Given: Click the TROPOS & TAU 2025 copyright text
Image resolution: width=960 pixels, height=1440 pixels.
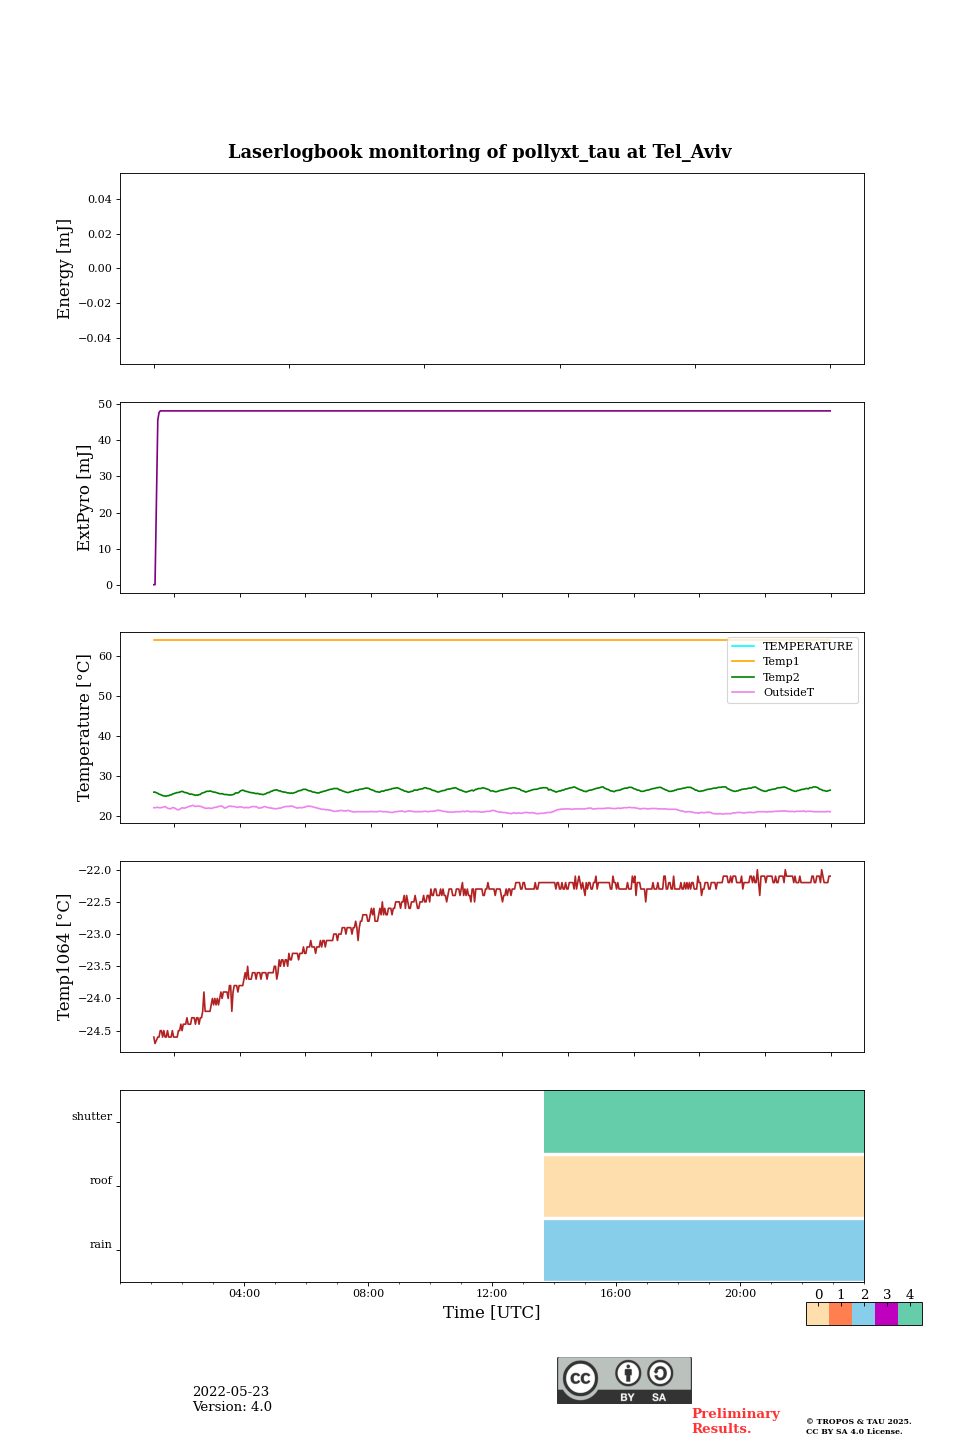Looking at the screenshot, I should click(x=859, y=1421).
